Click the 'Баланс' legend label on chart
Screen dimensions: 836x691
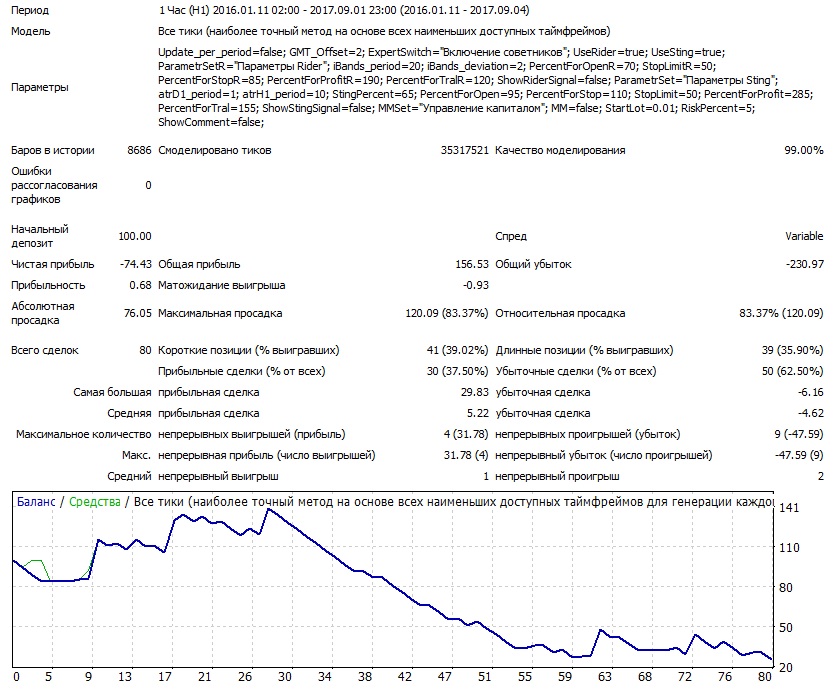click(36, 502)
